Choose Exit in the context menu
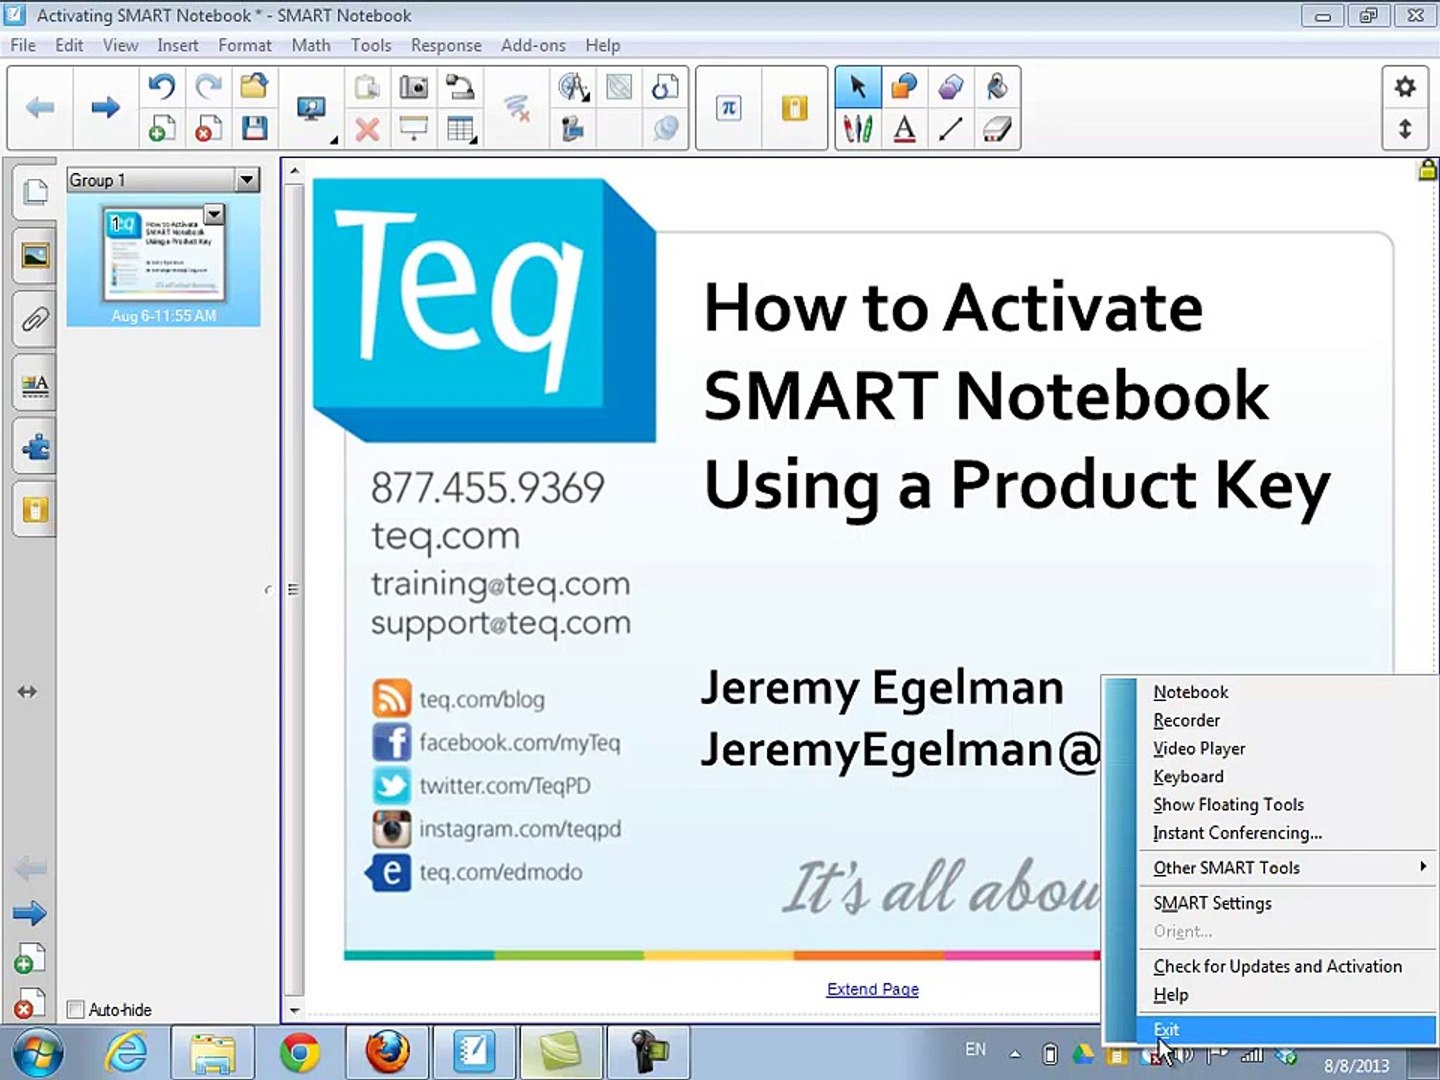 pos(1287,1029)
